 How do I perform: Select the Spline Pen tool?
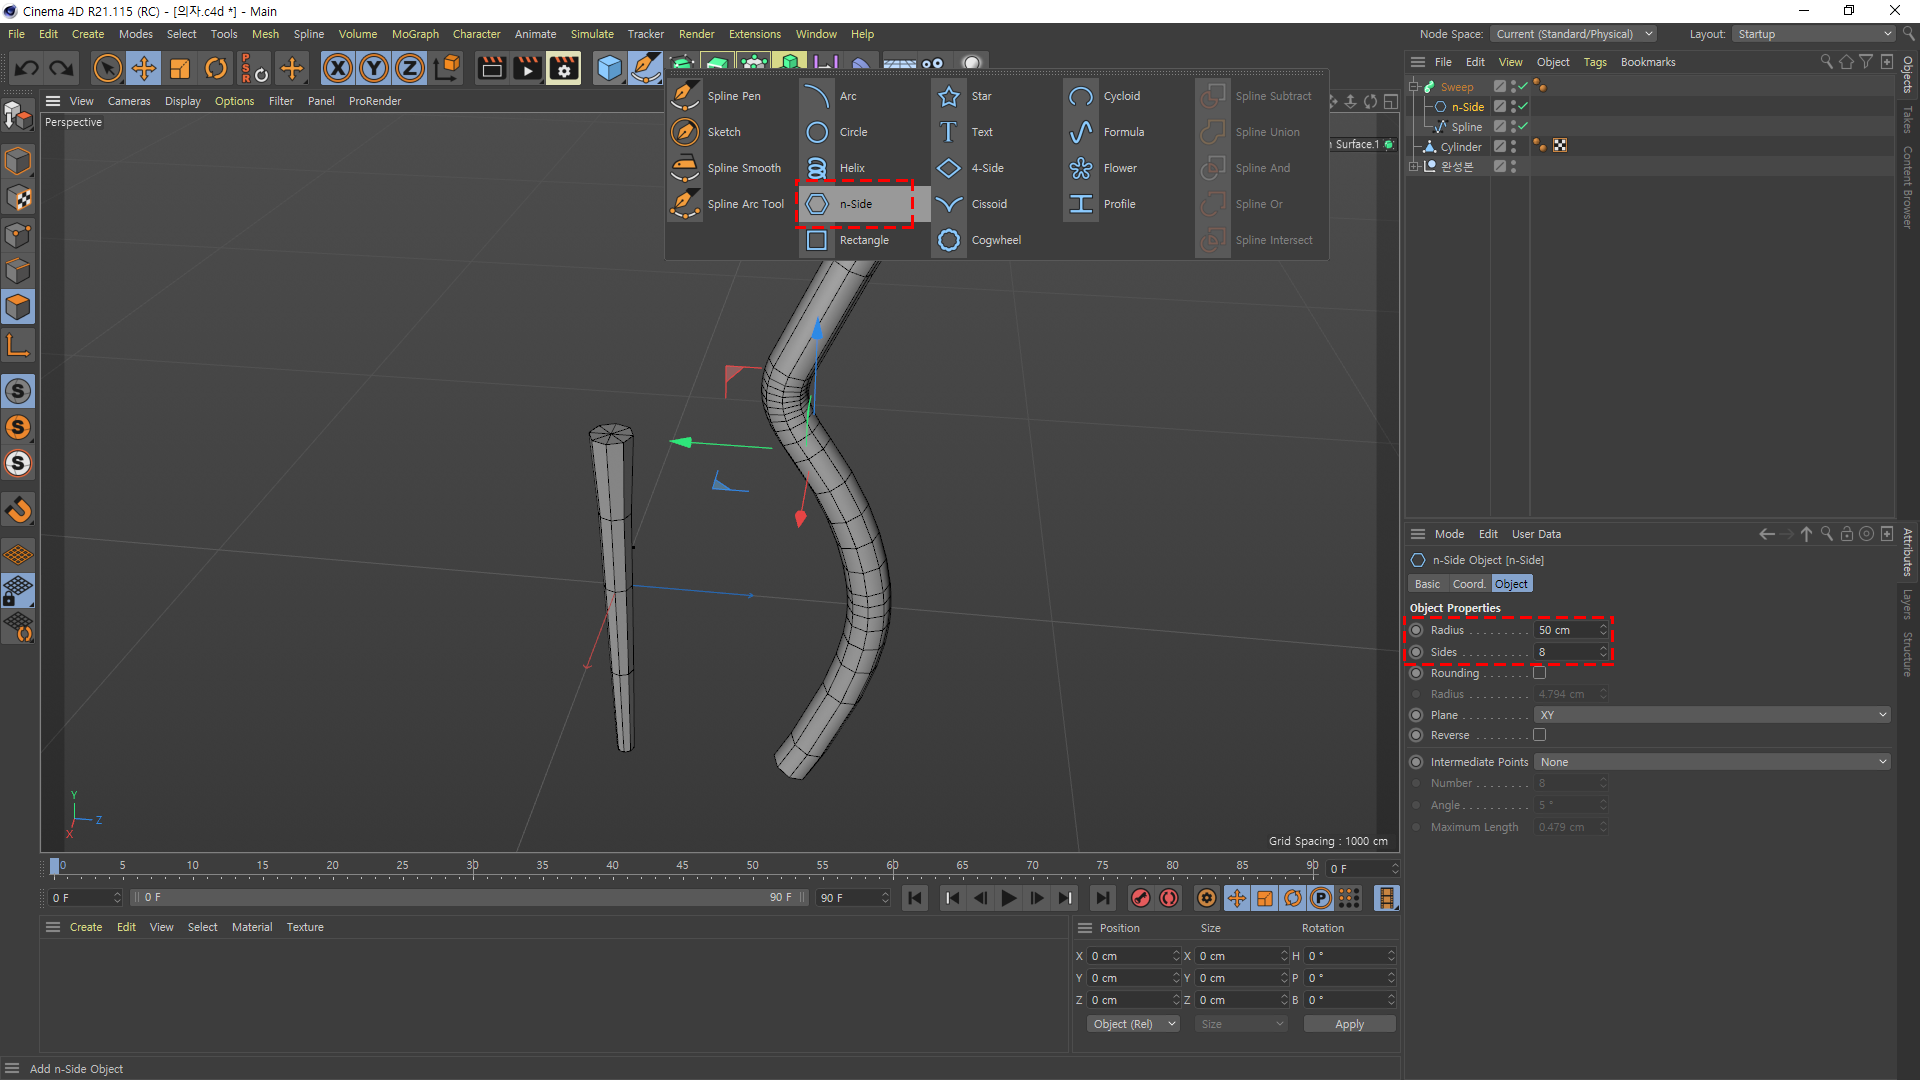coord(685,96)
